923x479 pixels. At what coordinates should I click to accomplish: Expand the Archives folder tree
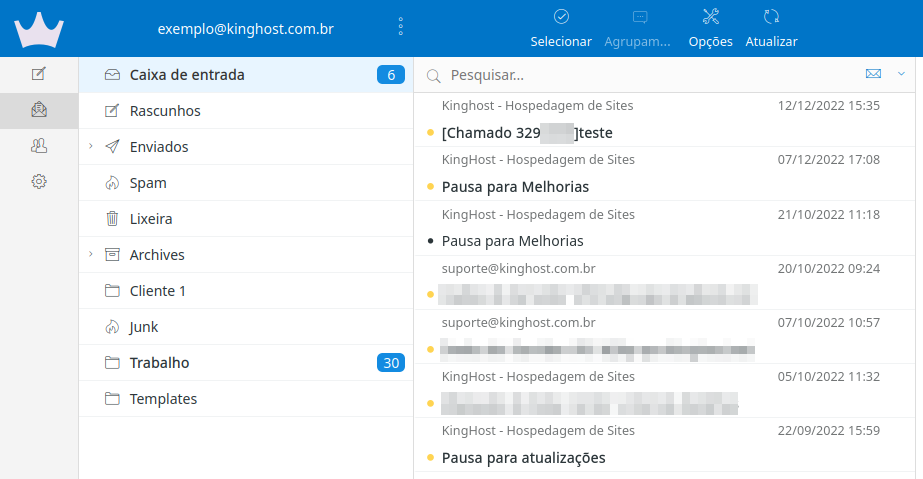point(91,255)
